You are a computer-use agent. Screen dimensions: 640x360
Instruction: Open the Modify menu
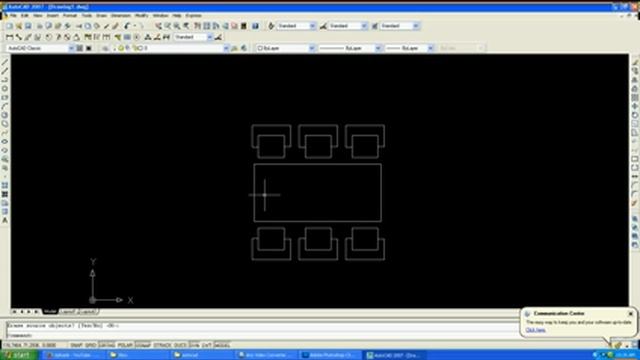click(x=141, y=16)
